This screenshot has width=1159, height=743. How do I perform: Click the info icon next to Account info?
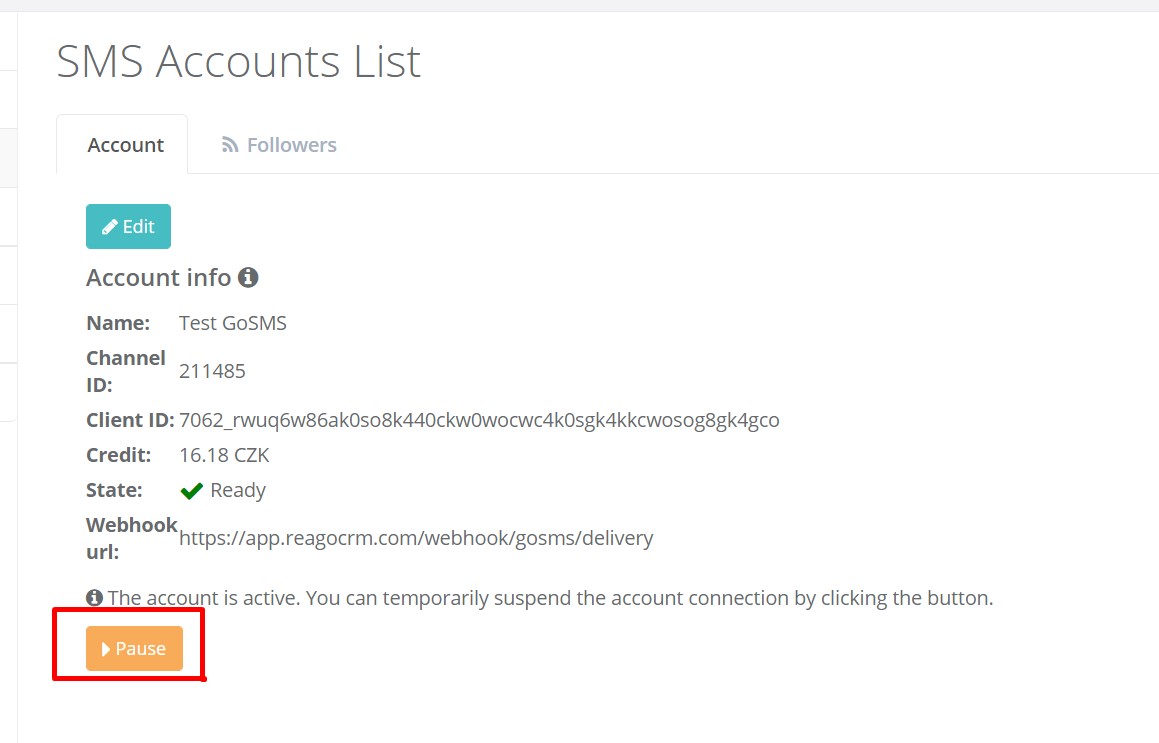pyautogui.click(x=248, y=277)
